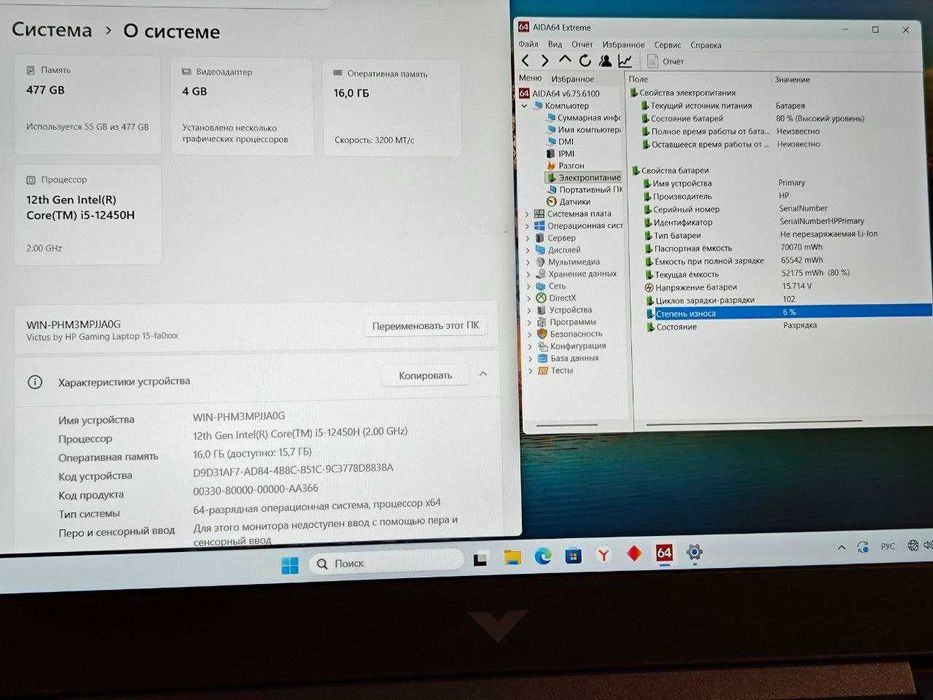This screenshot has width=933, height=700.
Task: Click the Система breadcrumb link
Action: 52,30
